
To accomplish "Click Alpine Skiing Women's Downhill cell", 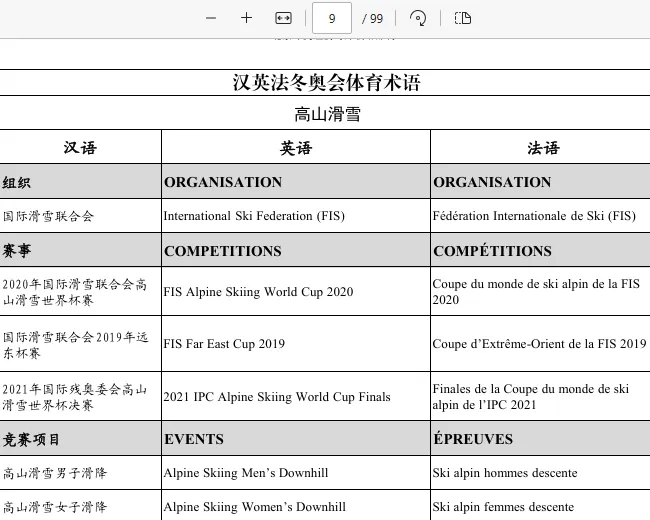I will (296, 506).
